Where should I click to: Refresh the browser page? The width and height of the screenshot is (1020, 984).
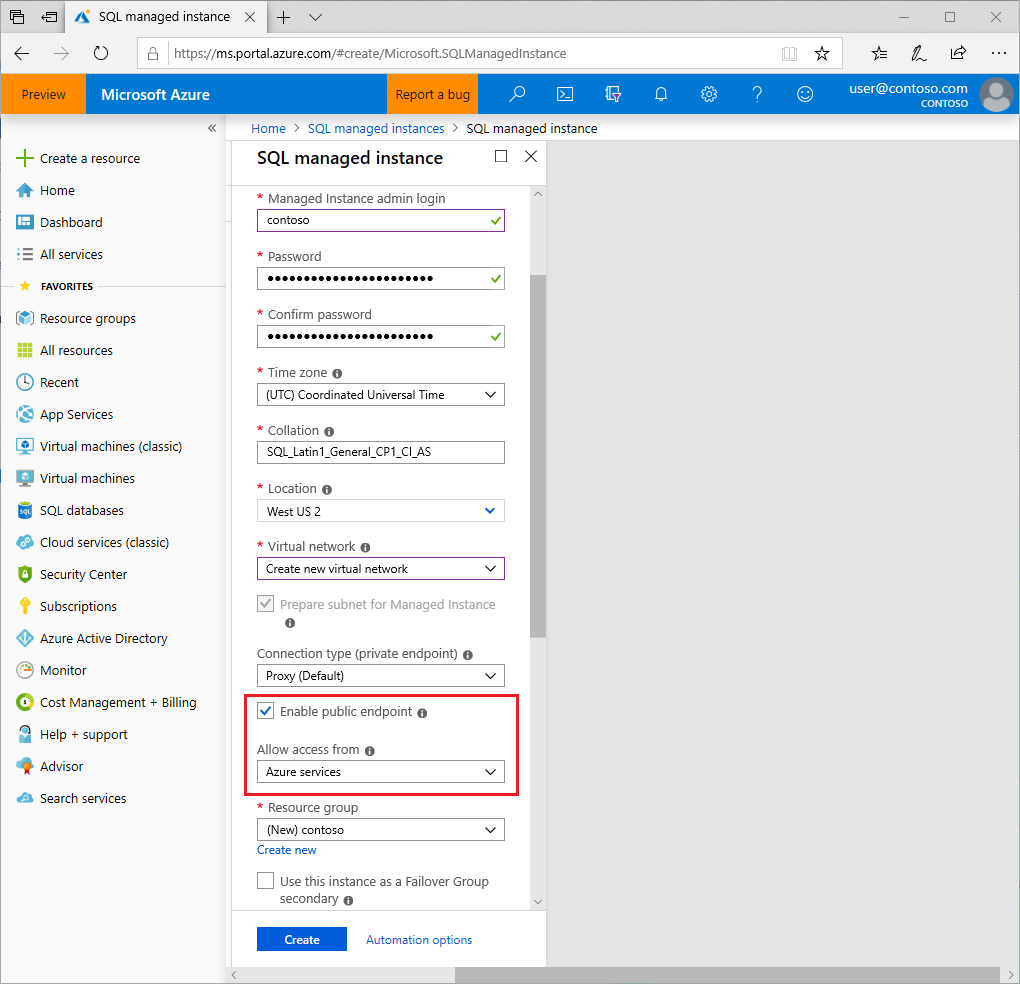point(101,53)
